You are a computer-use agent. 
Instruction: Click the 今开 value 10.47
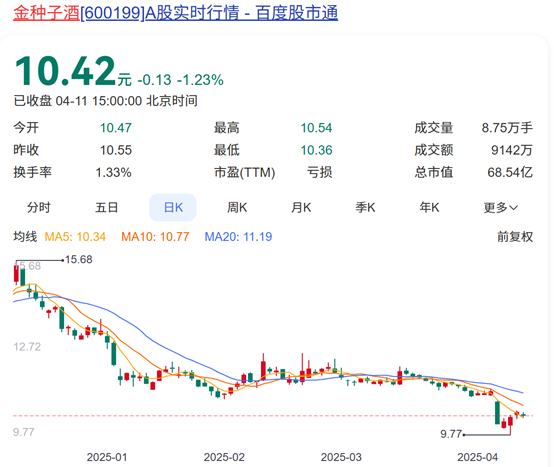coord(116,128)
